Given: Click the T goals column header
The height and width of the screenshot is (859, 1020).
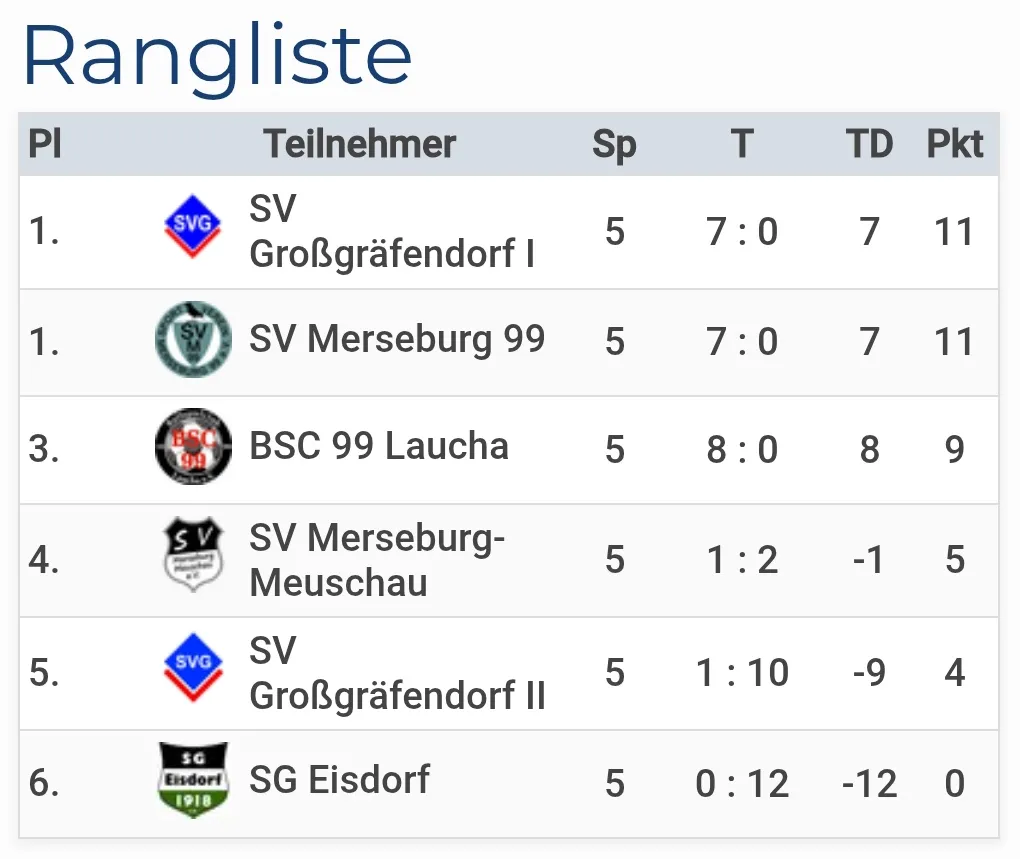Looking at the screenshot, I should pyautogui.click(x=741, y=145).
